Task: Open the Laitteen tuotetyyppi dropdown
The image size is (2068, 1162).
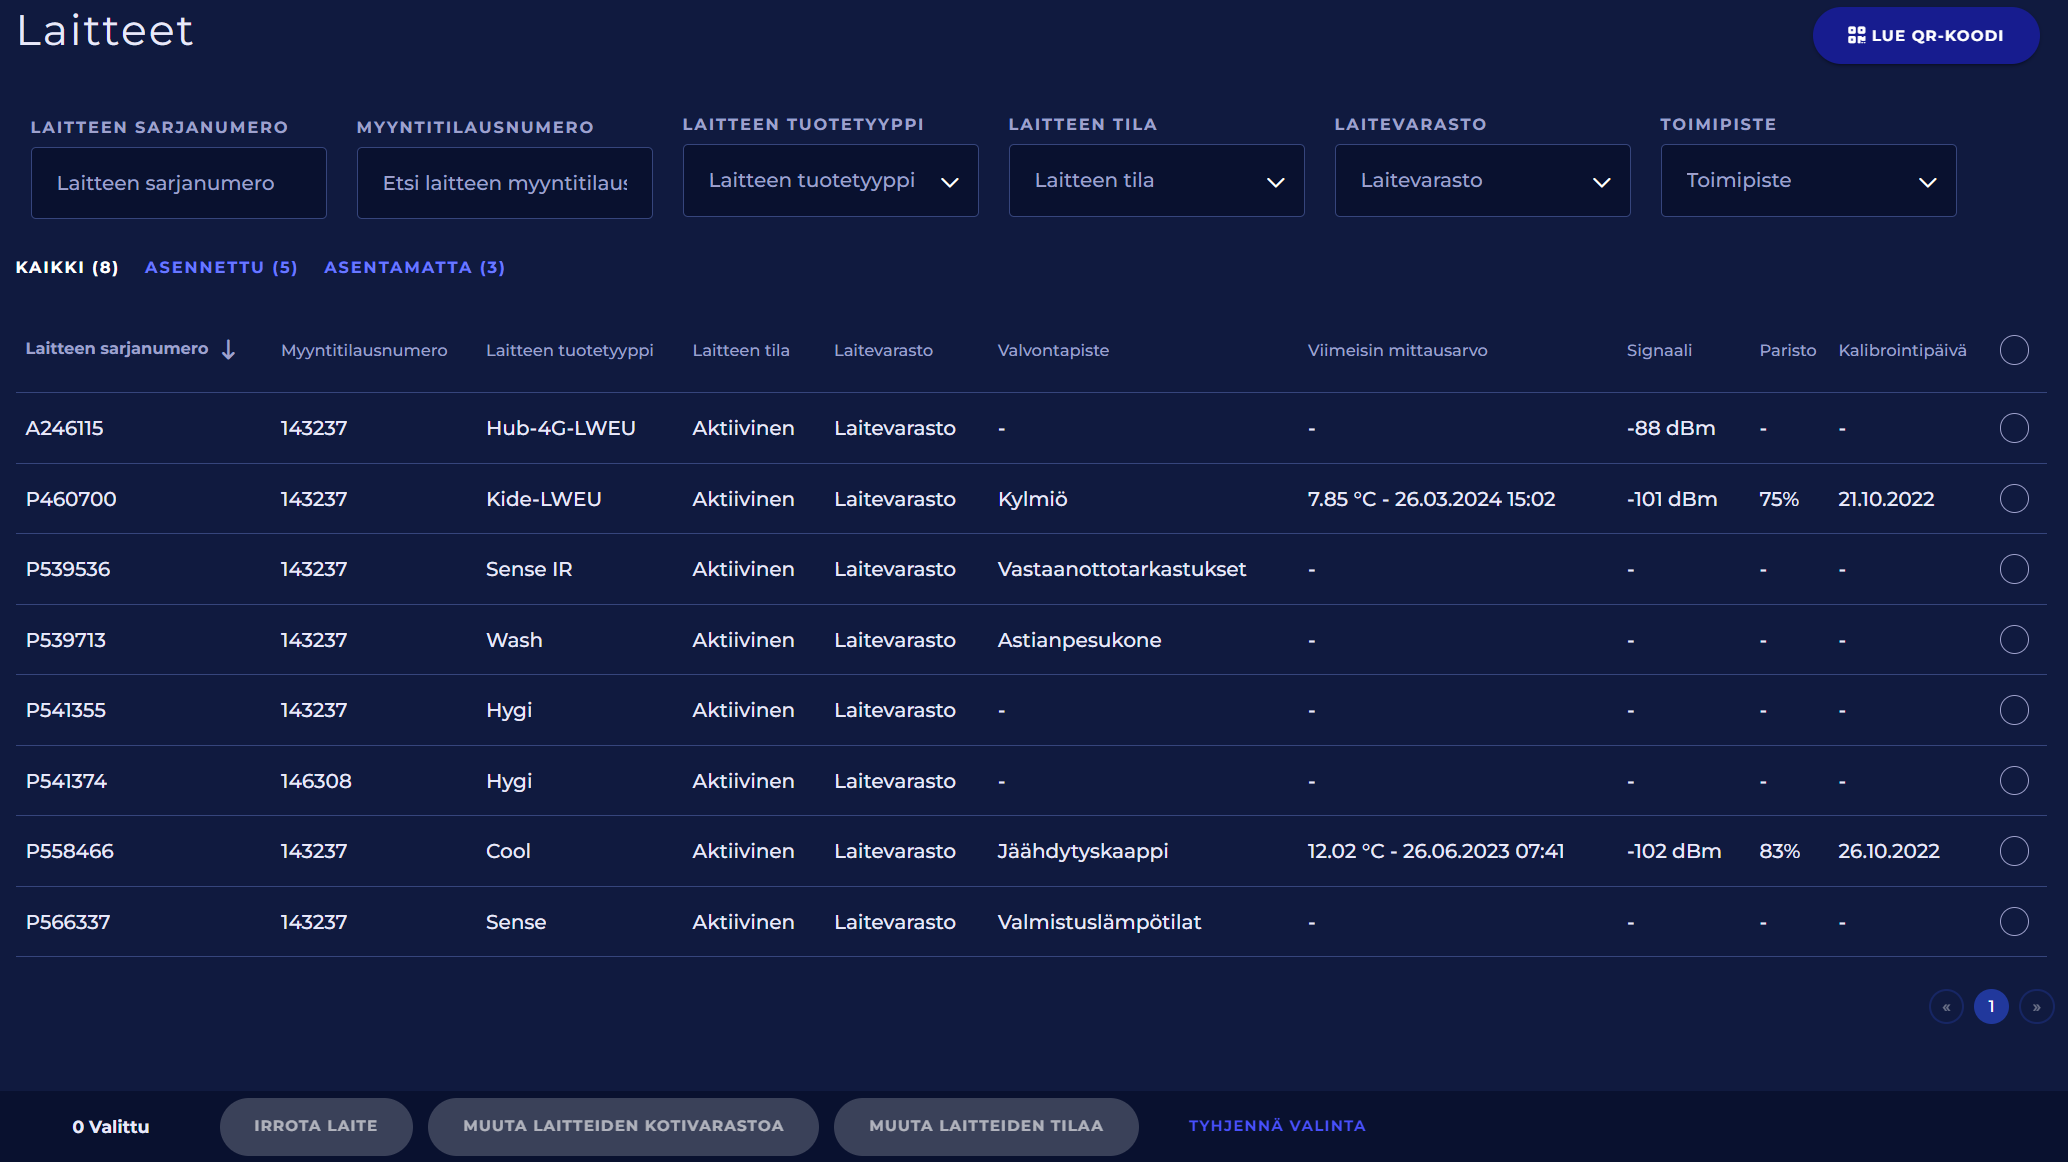Action: 830,181
